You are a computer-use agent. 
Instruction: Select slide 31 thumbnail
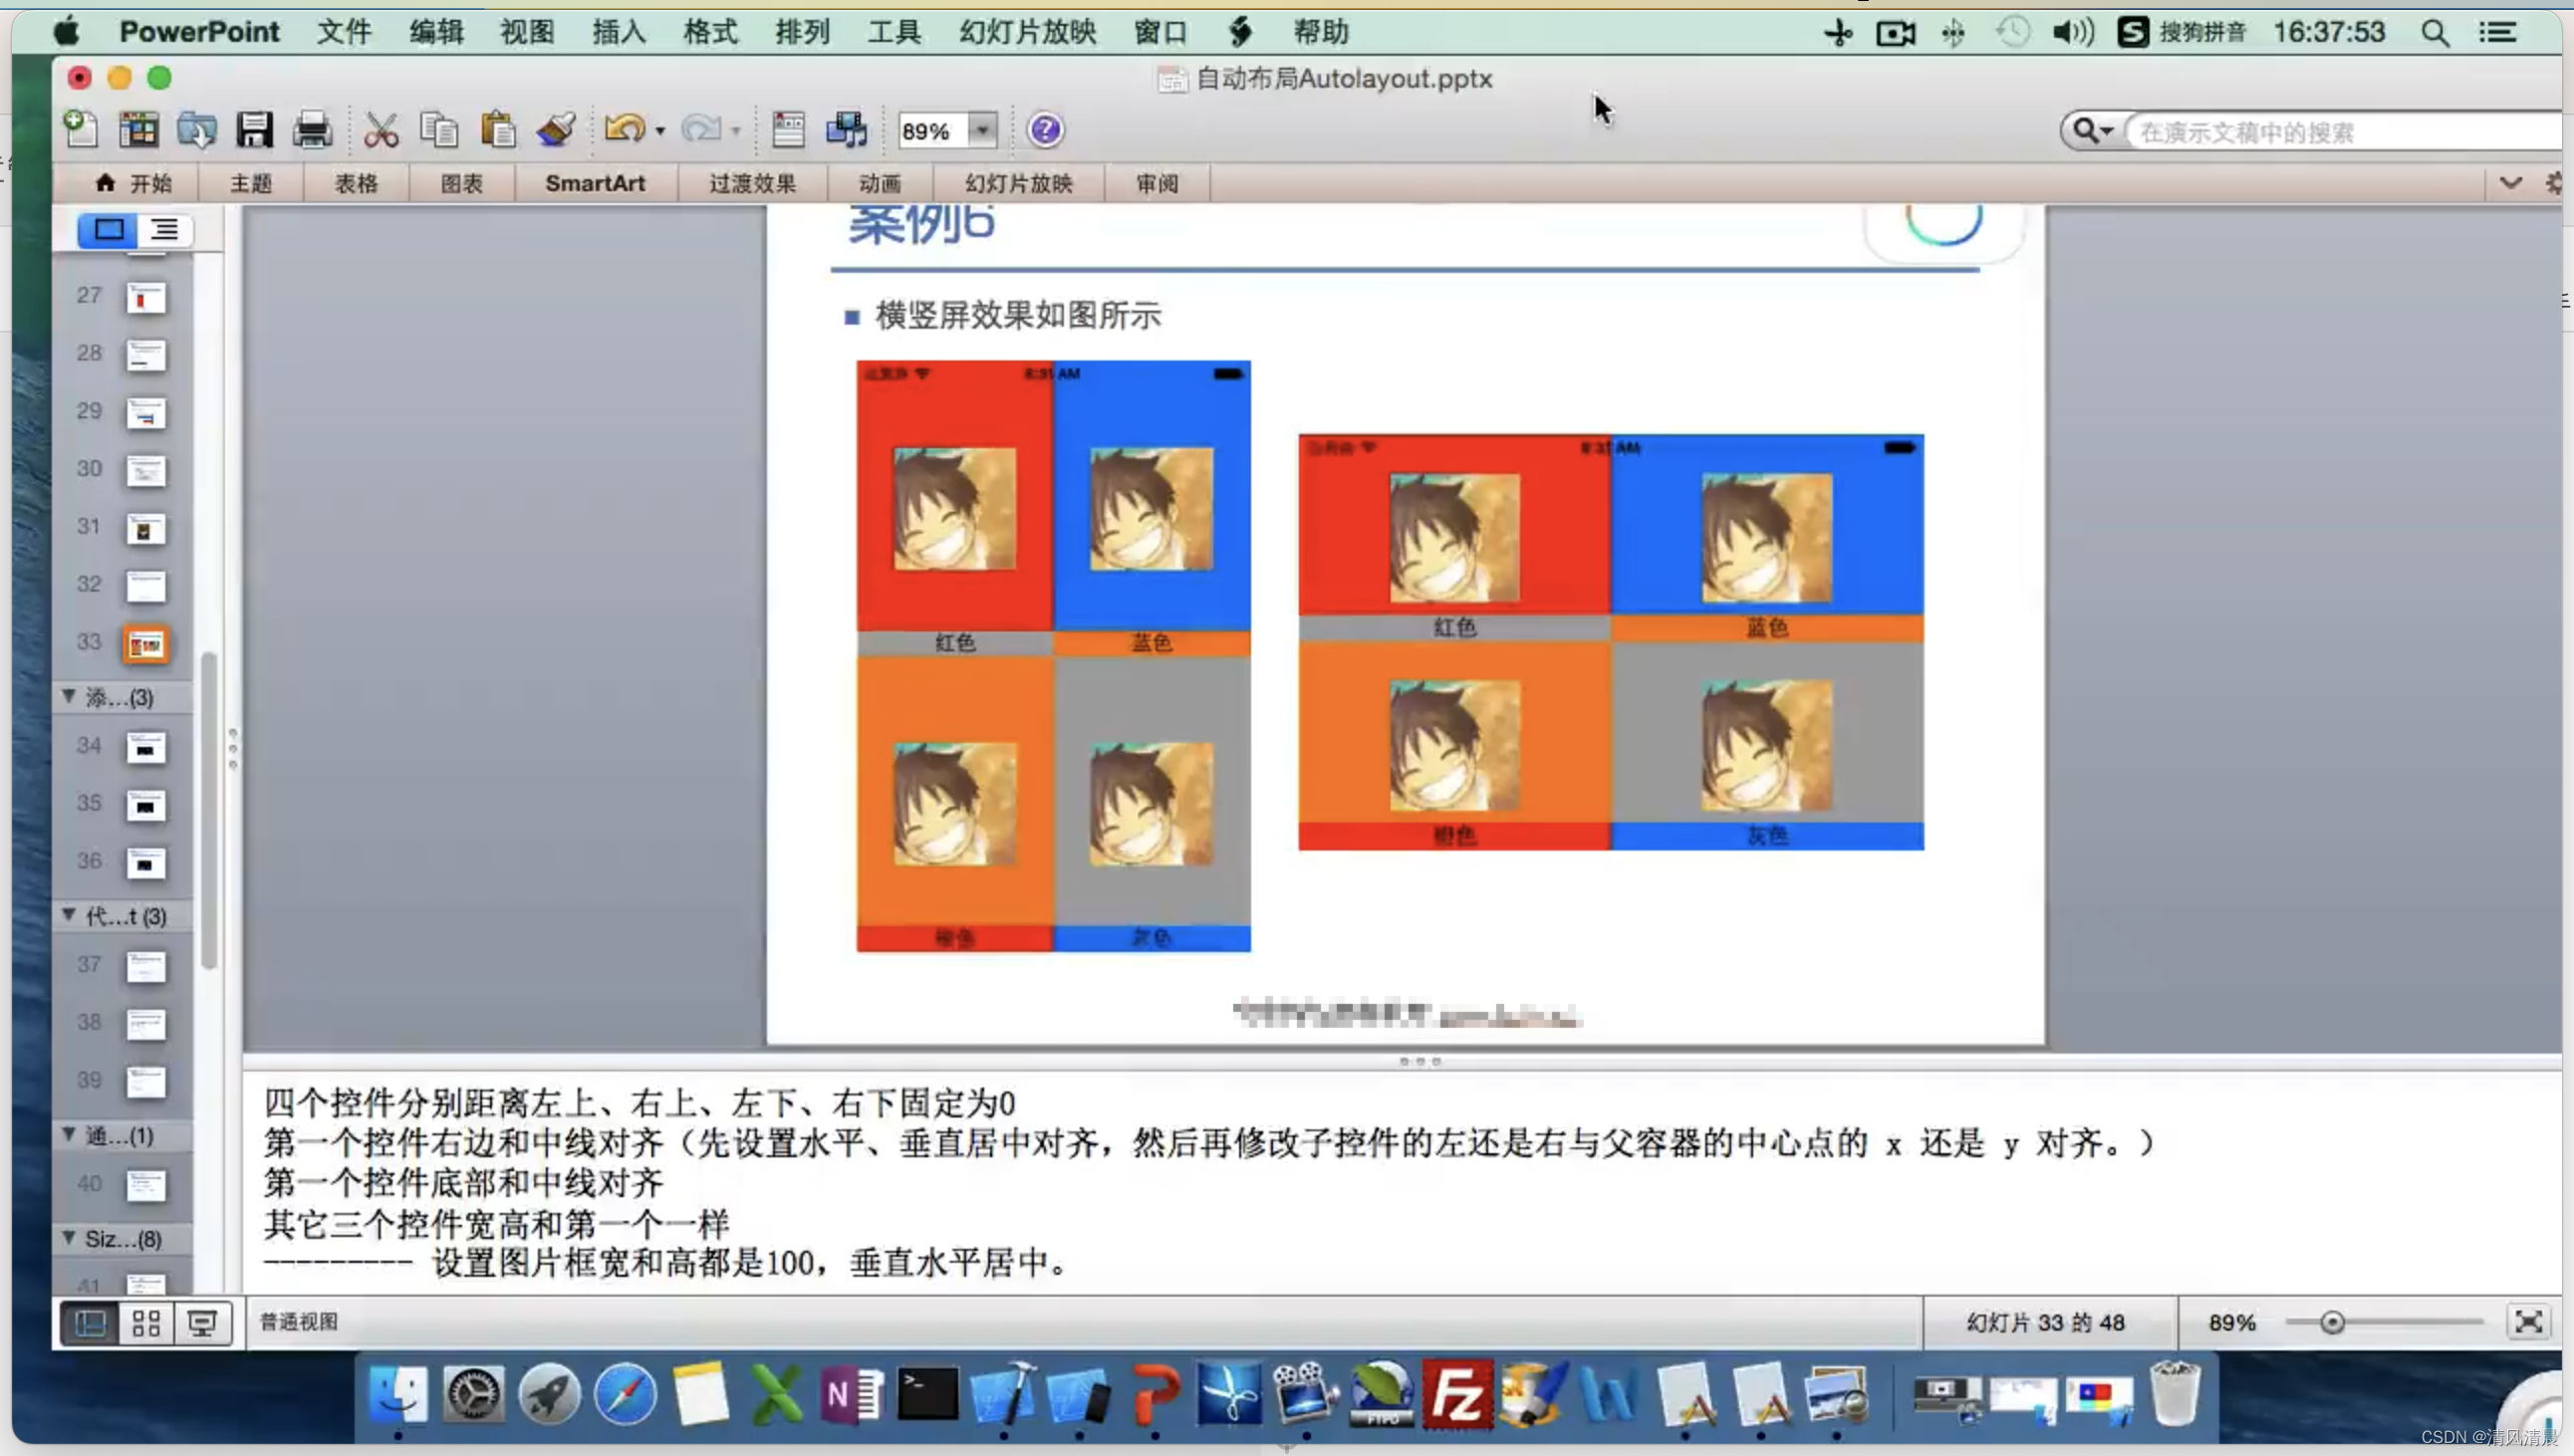[x=145, y=529]
